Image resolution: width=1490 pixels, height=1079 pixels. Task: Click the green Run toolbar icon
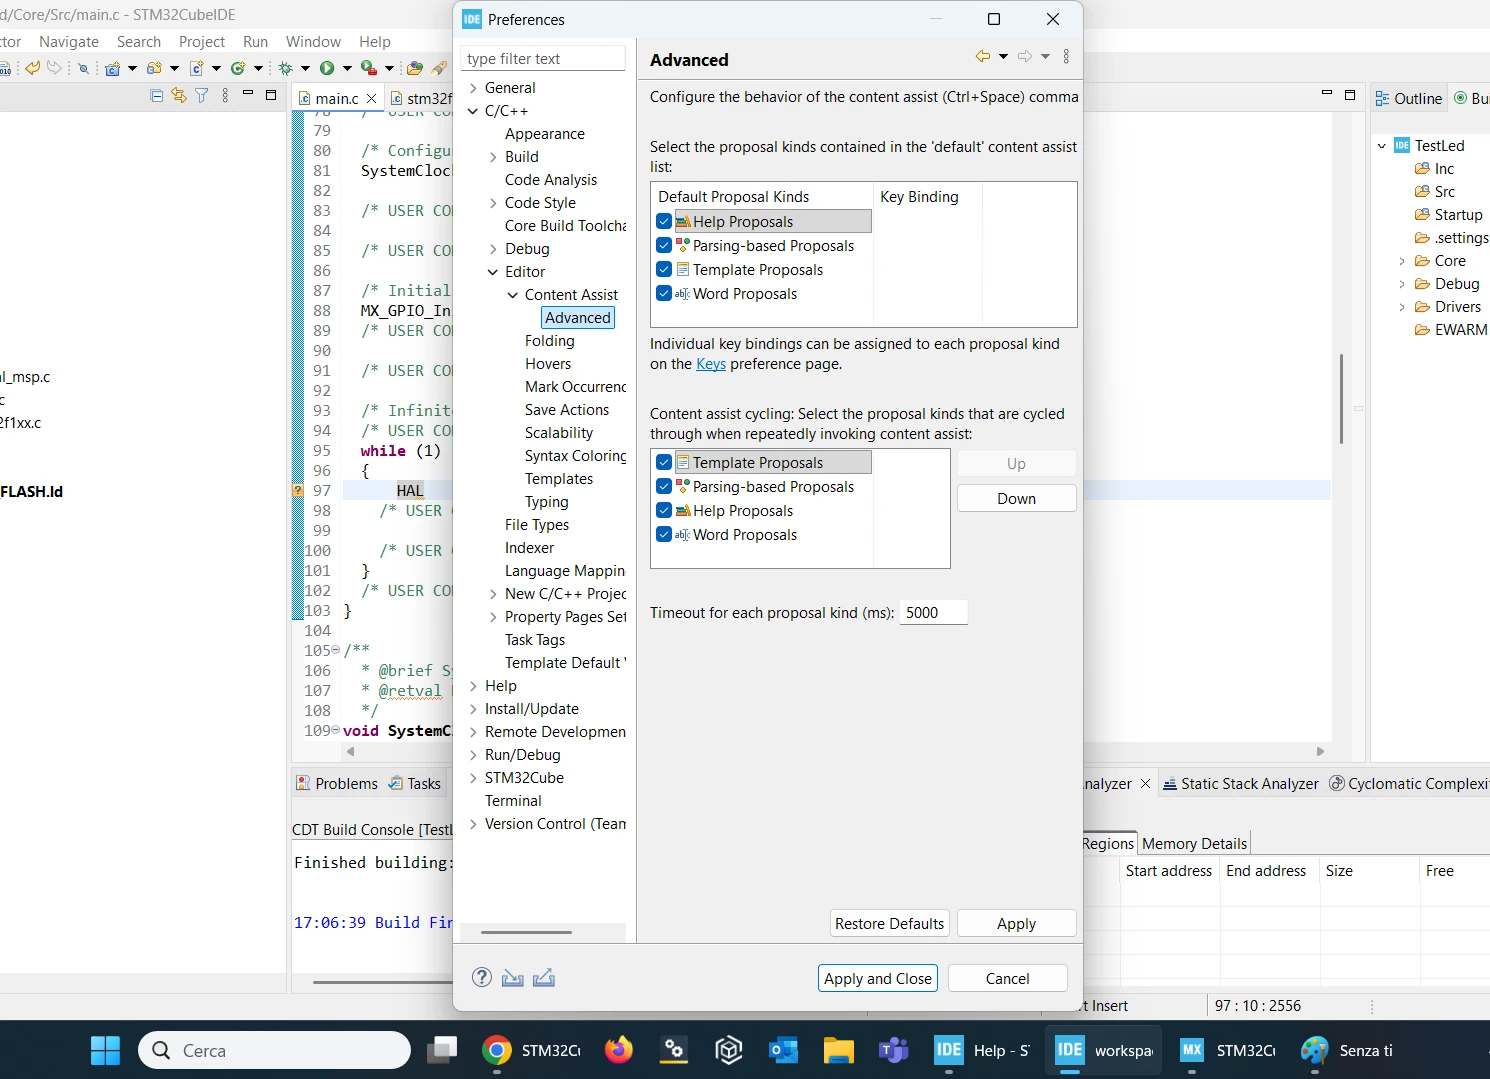(x=327, y=68)
